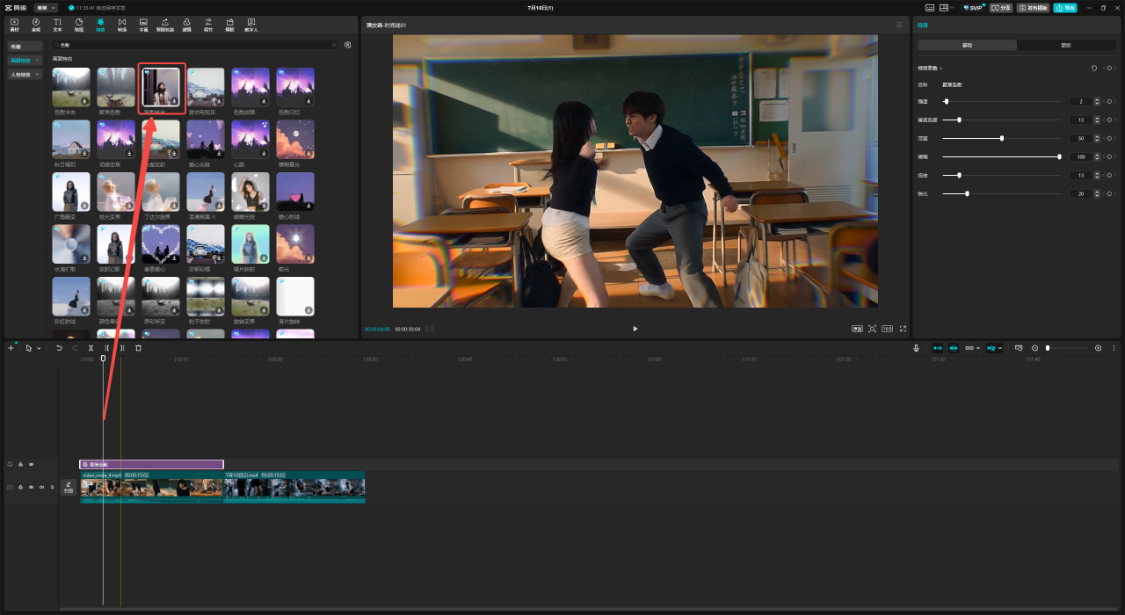Click the redo arrow in the timeline toolbar
Image resolution: width=1125 pixels, height=615 pixels.
(75, 348)
